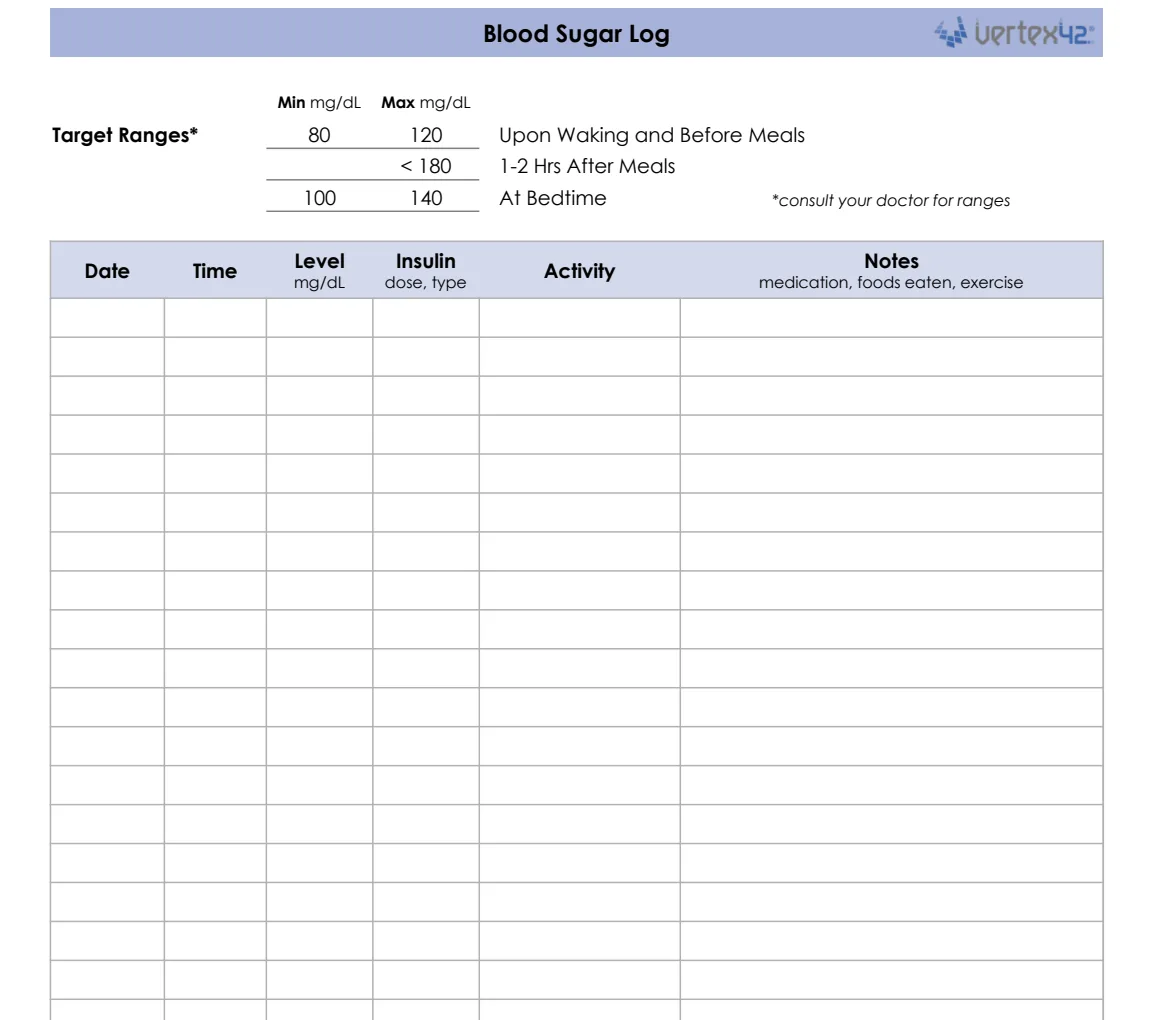
Task: Edit the minimum value 80
Action: point(319,135)
